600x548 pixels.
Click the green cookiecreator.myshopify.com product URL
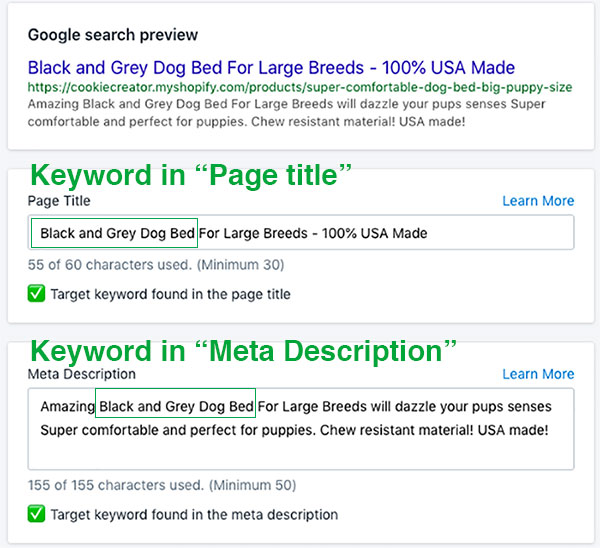click(x=300, y=87)
